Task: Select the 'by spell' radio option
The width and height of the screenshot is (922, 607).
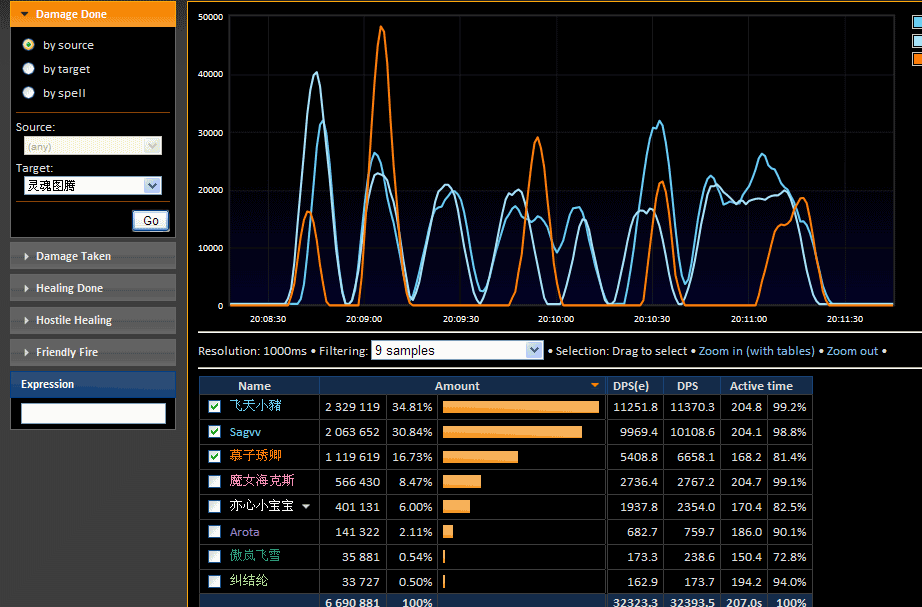Action: (28, 93)
